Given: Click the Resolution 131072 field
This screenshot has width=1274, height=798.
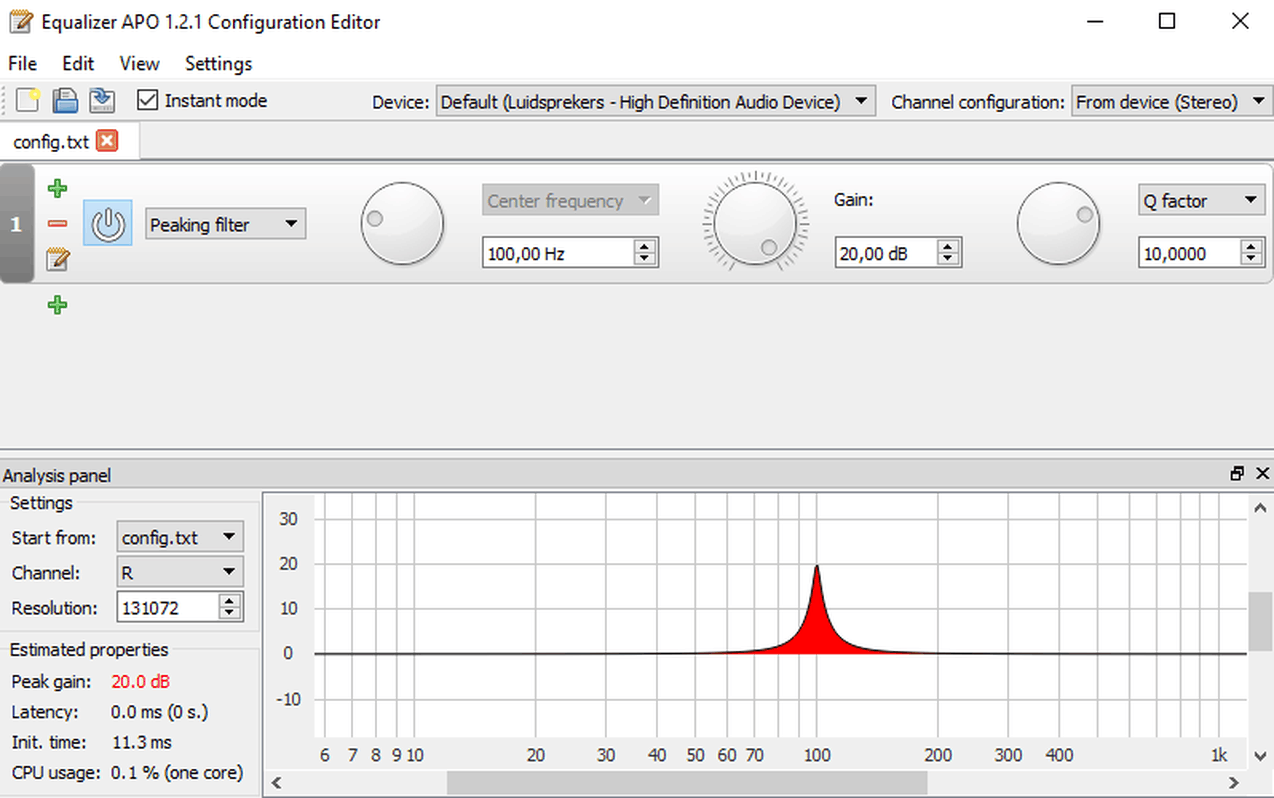Looking at the screenshot, I should point(167,607).
